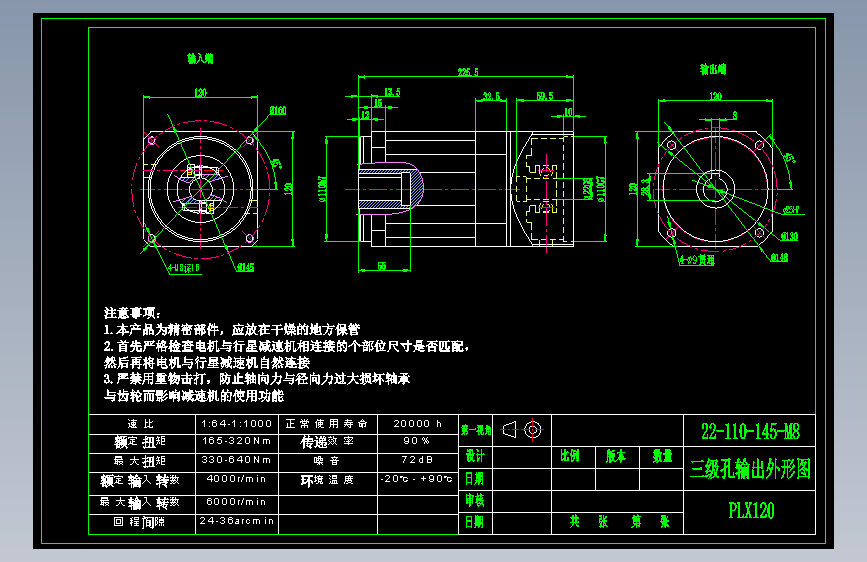Screen dimensions: 867x562
Task: Click the 审核 label in title block
Action: click(475, 501)
